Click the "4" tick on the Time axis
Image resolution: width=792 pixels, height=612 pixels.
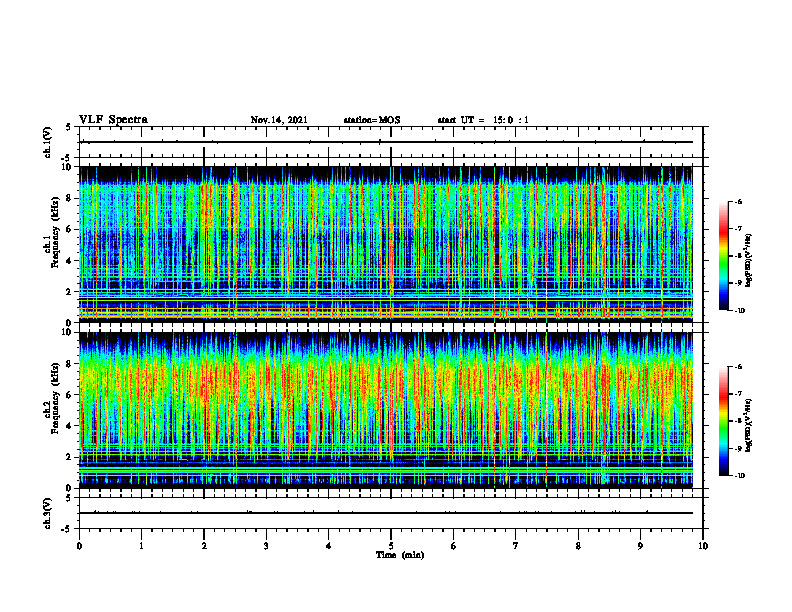(x=329, y=546)
